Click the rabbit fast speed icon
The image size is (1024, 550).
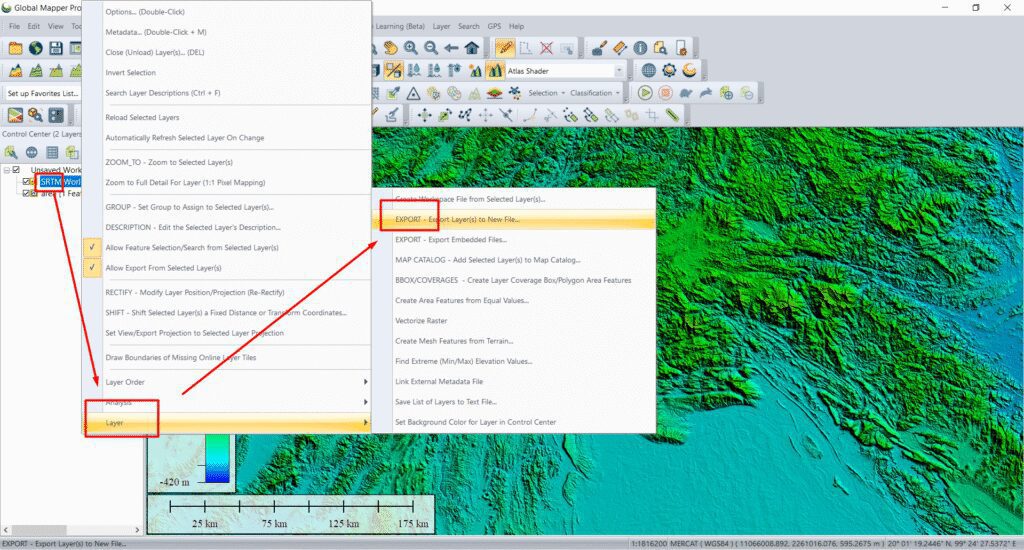[706, 93]
